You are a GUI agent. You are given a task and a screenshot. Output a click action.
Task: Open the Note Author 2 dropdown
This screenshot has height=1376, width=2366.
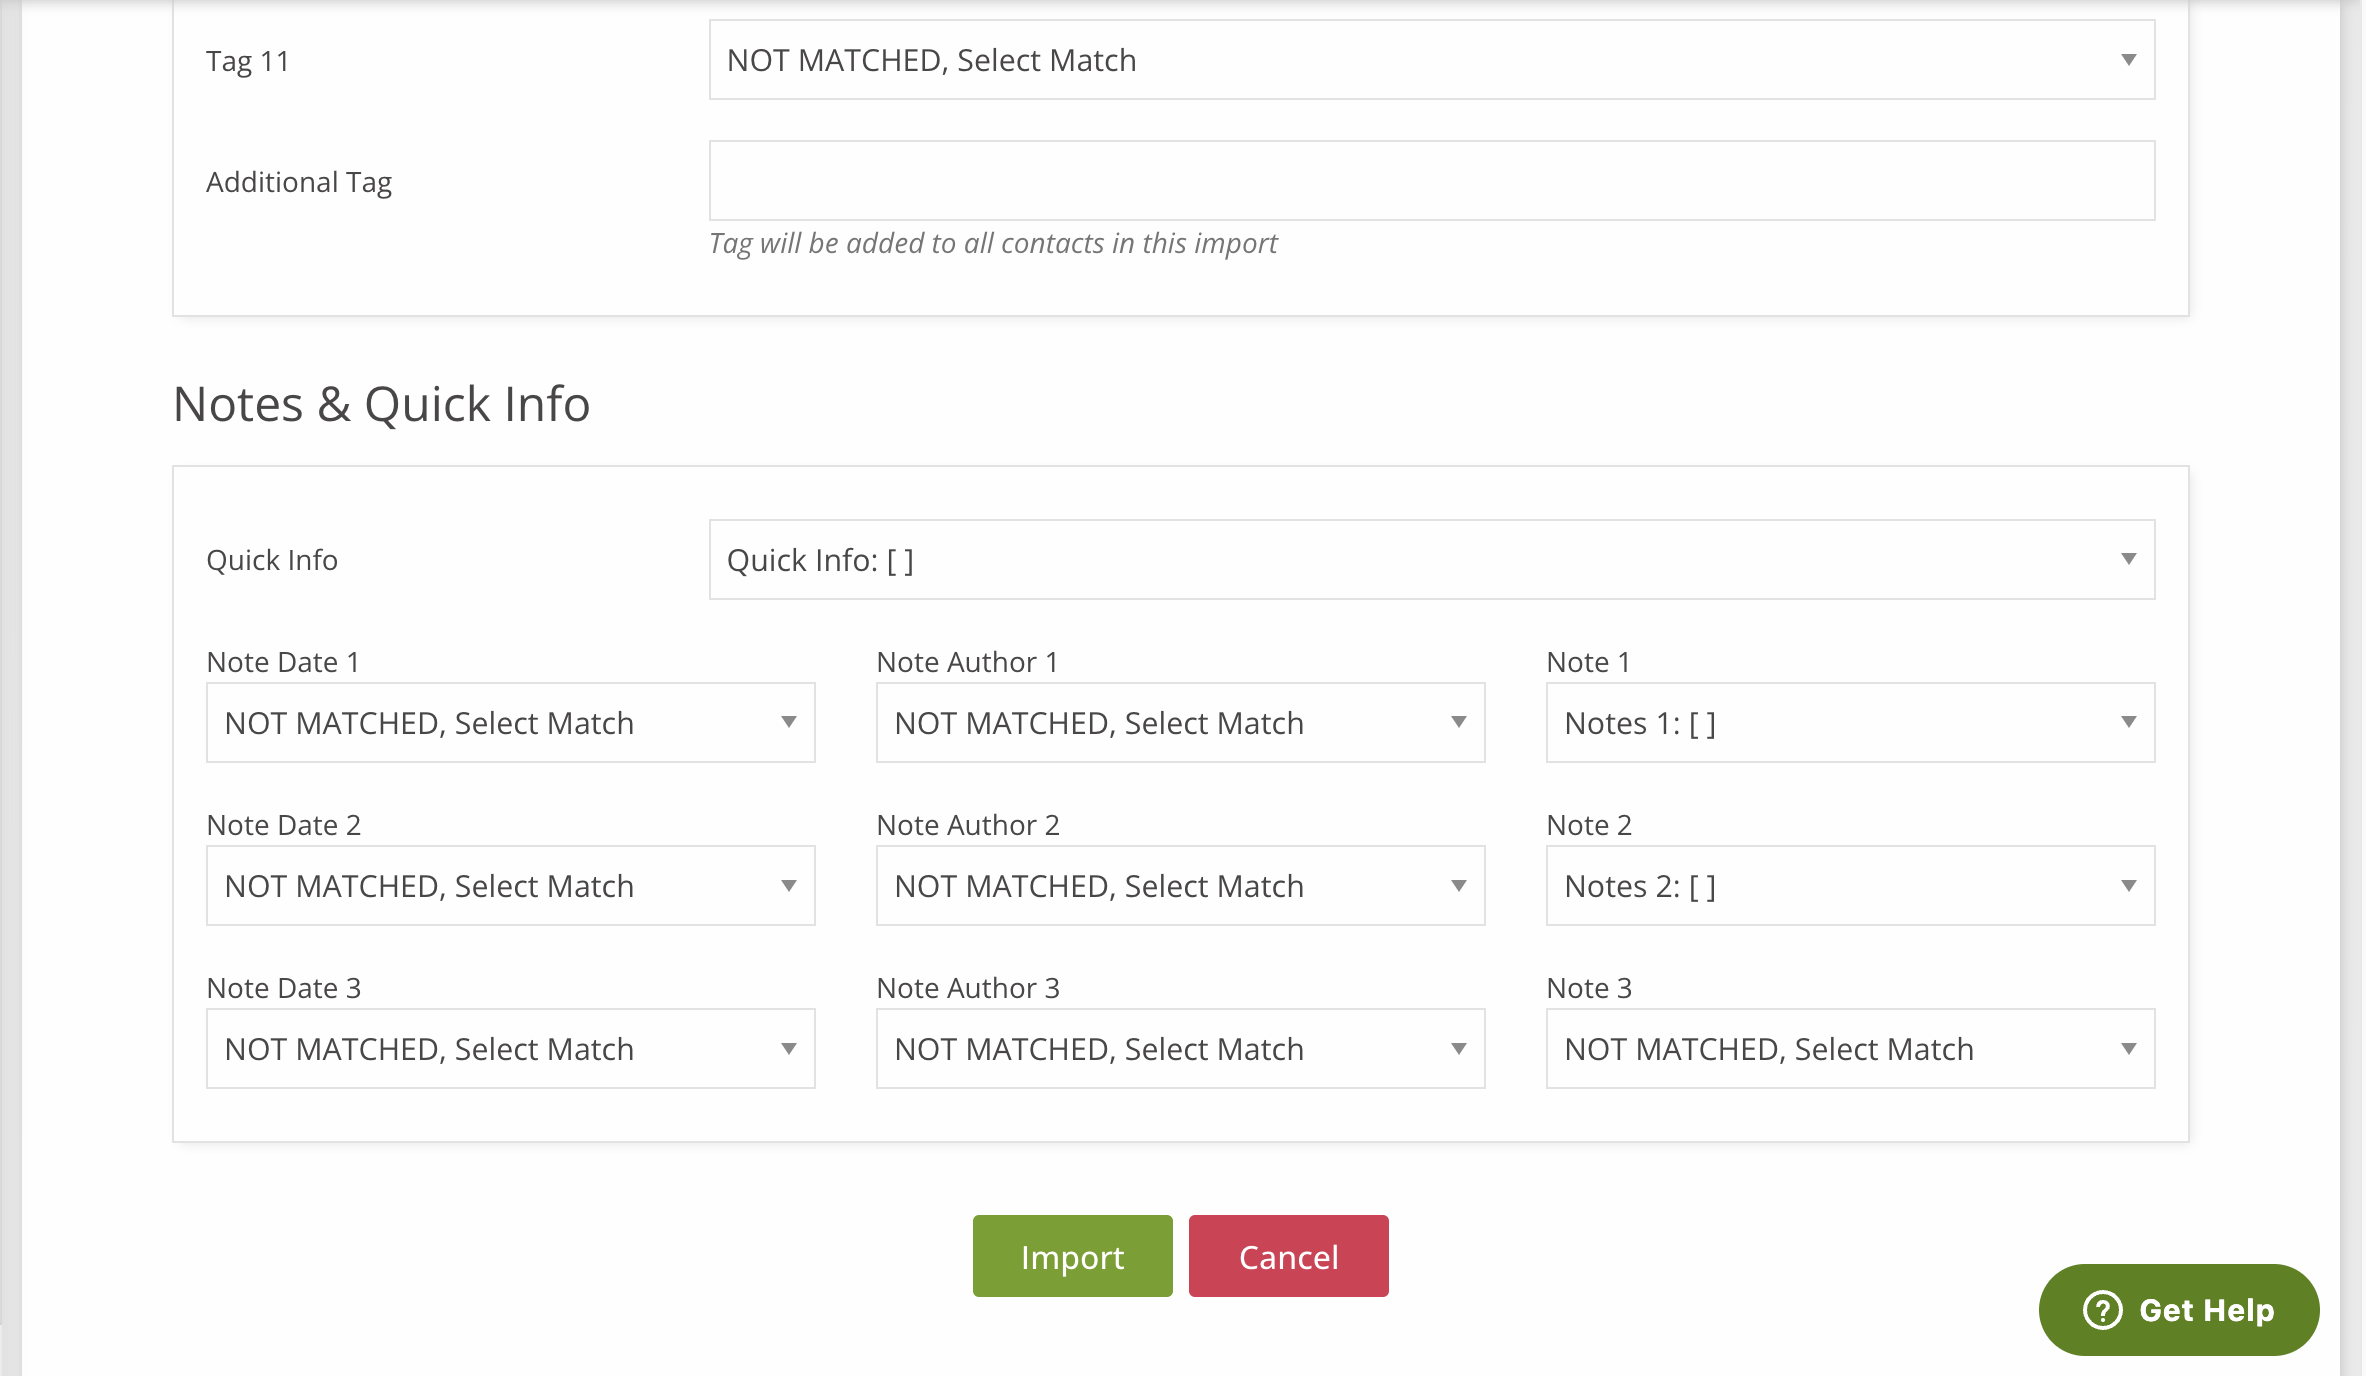[x=1181, y=886]
